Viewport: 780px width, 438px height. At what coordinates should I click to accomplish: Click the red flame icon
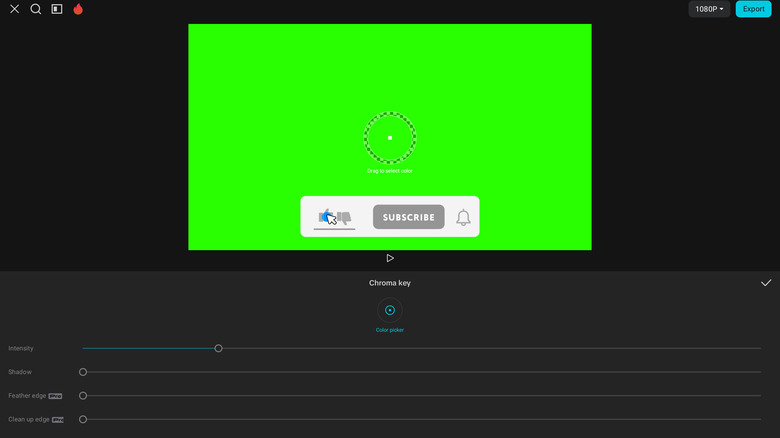click(x=78, y=9)
